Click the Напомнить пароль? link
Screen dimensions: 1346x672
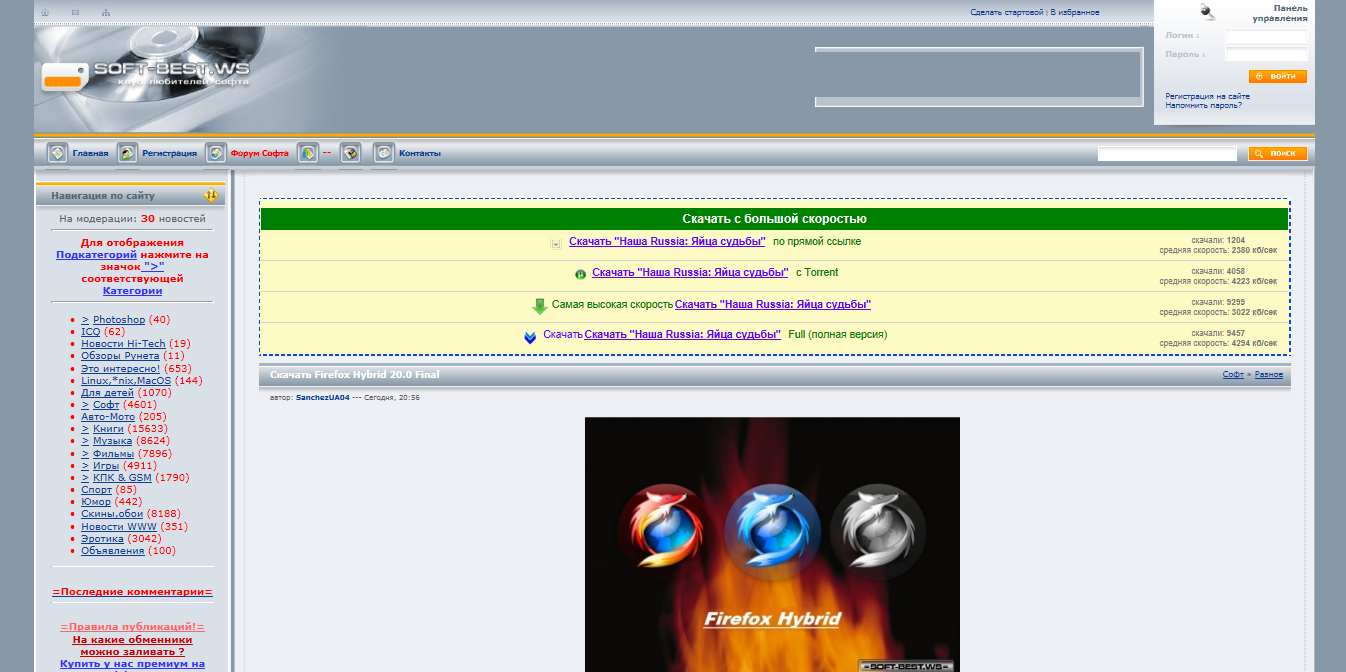[x=1203, y=105]
